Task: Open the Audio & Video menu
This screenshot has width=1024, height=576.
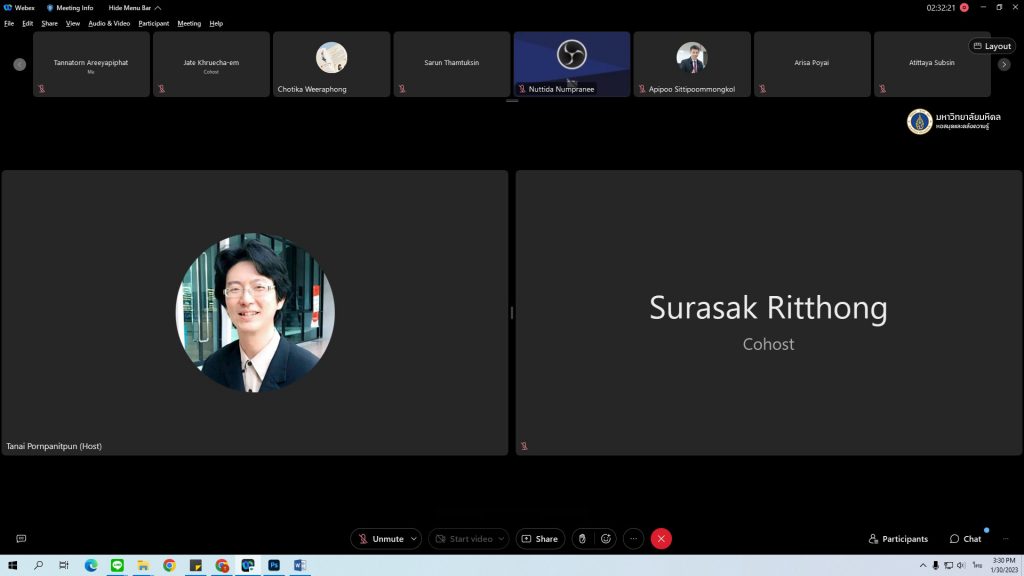Action: (109, 23)
